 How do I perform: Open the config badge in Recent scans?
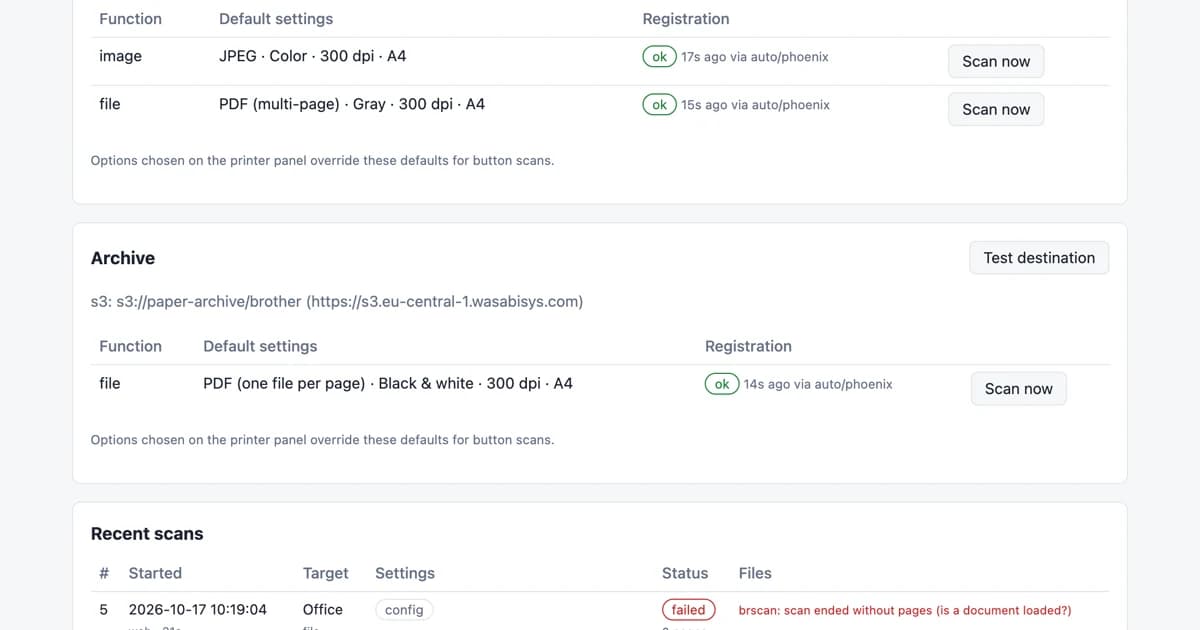(x=404, y=610)
